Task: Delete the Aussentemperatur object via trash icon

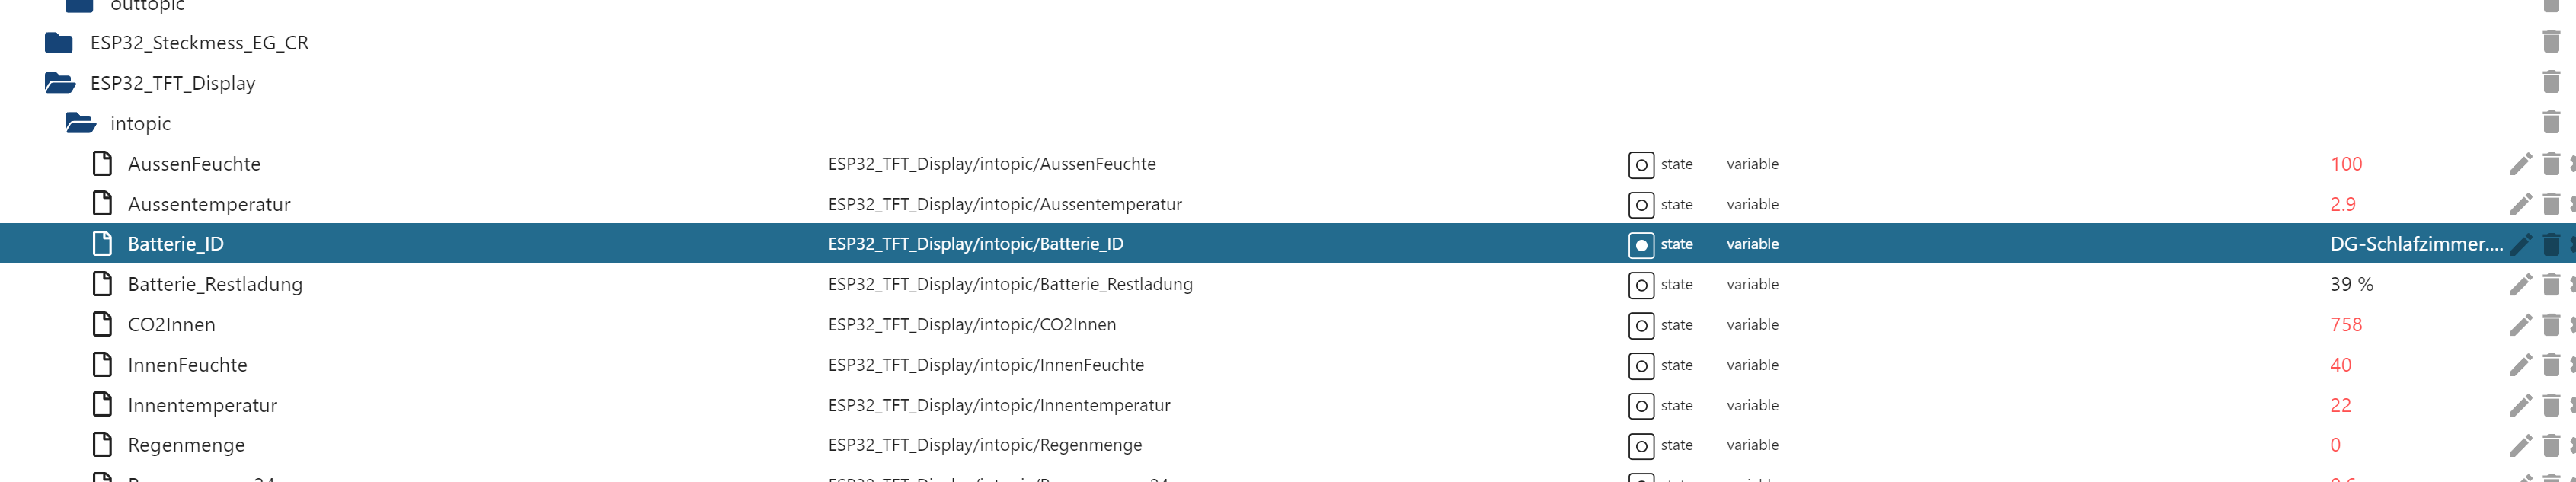Action: [x=2551, y=204]
